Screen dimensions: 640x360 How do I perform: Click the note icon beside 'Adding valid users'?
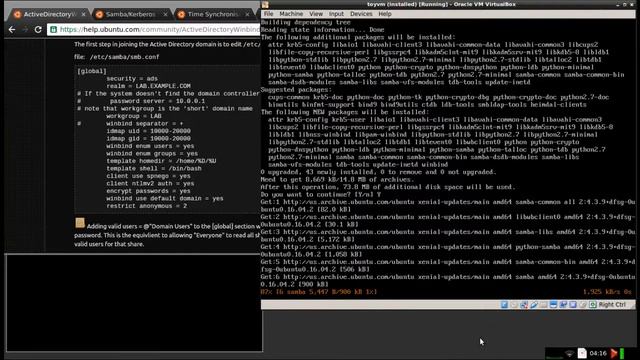[80, 223]
